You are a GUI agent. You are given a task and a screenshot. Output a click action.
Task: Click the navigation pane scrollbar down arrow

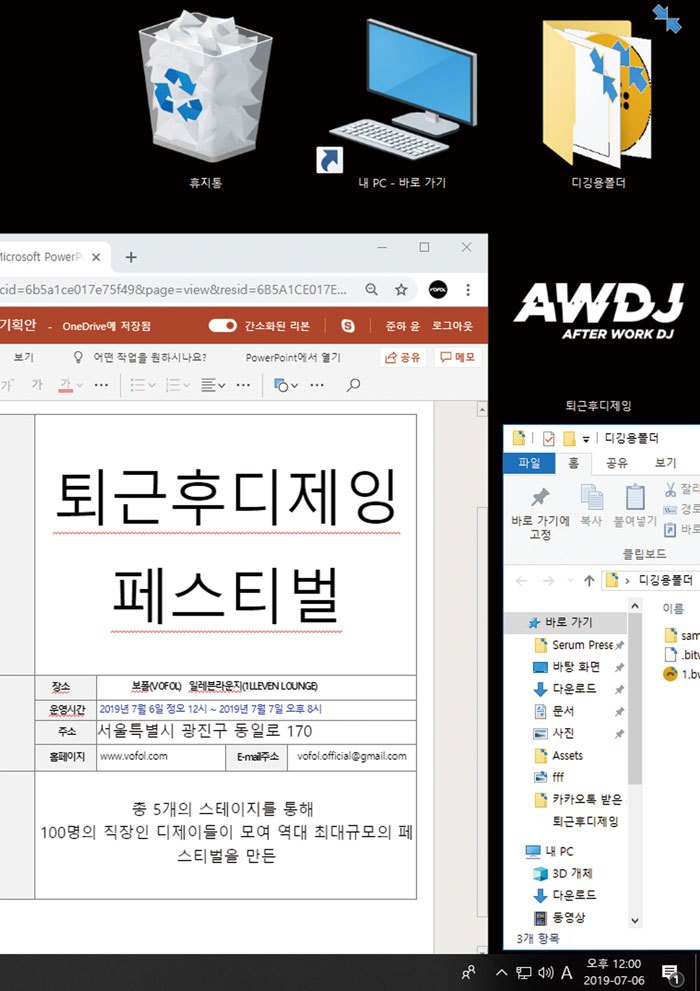[x=635, y=921]
